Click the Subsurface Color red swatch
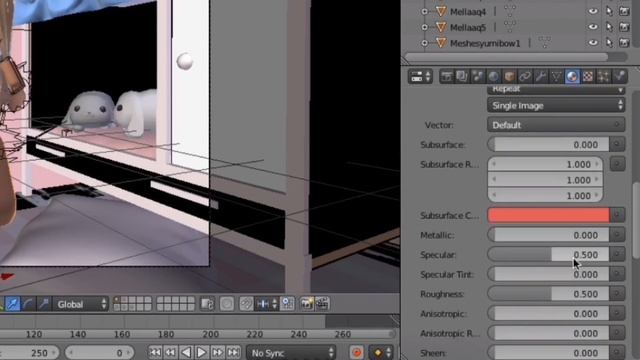The height and width of the screenshot is (360, 640). coord(548,215)
